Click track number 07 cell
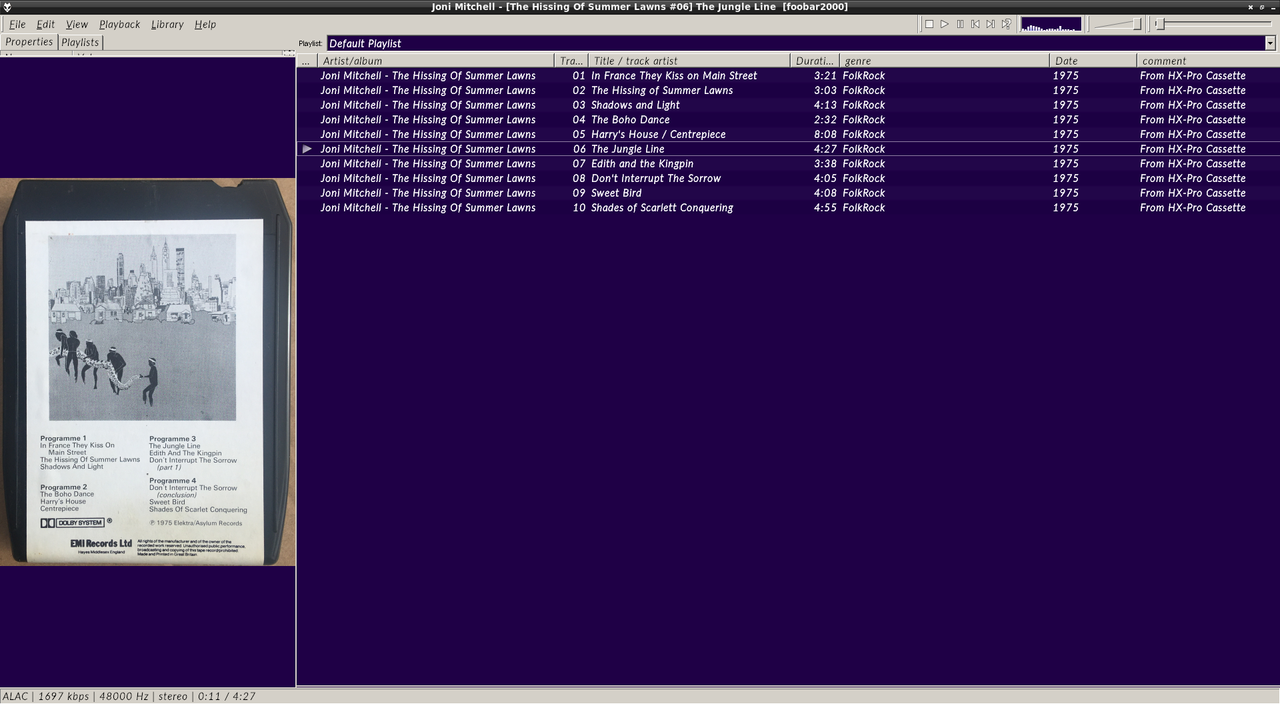 click(579, 163)
